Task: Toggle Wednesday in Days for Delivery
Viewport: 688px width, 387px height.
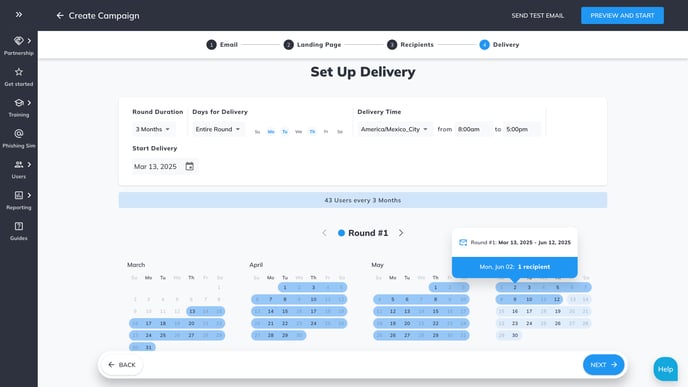Action: coord(298,132)
